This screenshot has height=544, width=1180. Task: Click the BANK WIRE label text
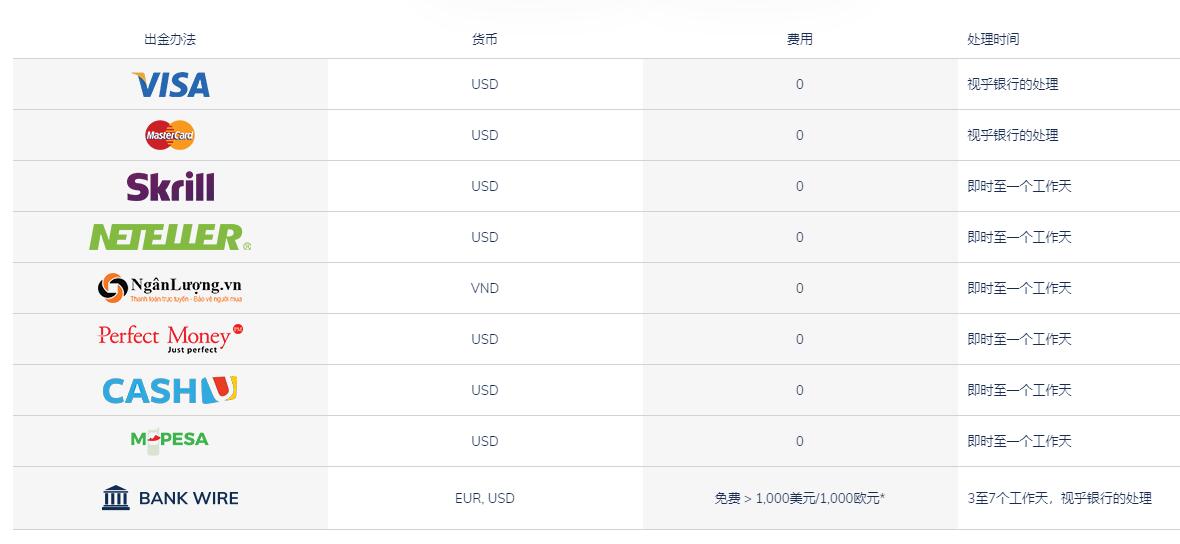(x=189, y=498)
